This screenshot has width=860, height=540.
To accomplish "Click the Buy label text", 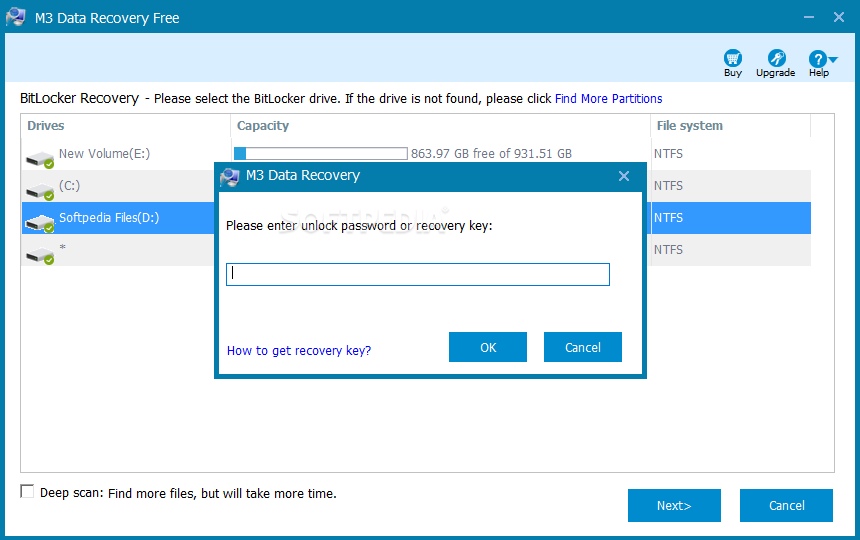I will tap(733, 73).
